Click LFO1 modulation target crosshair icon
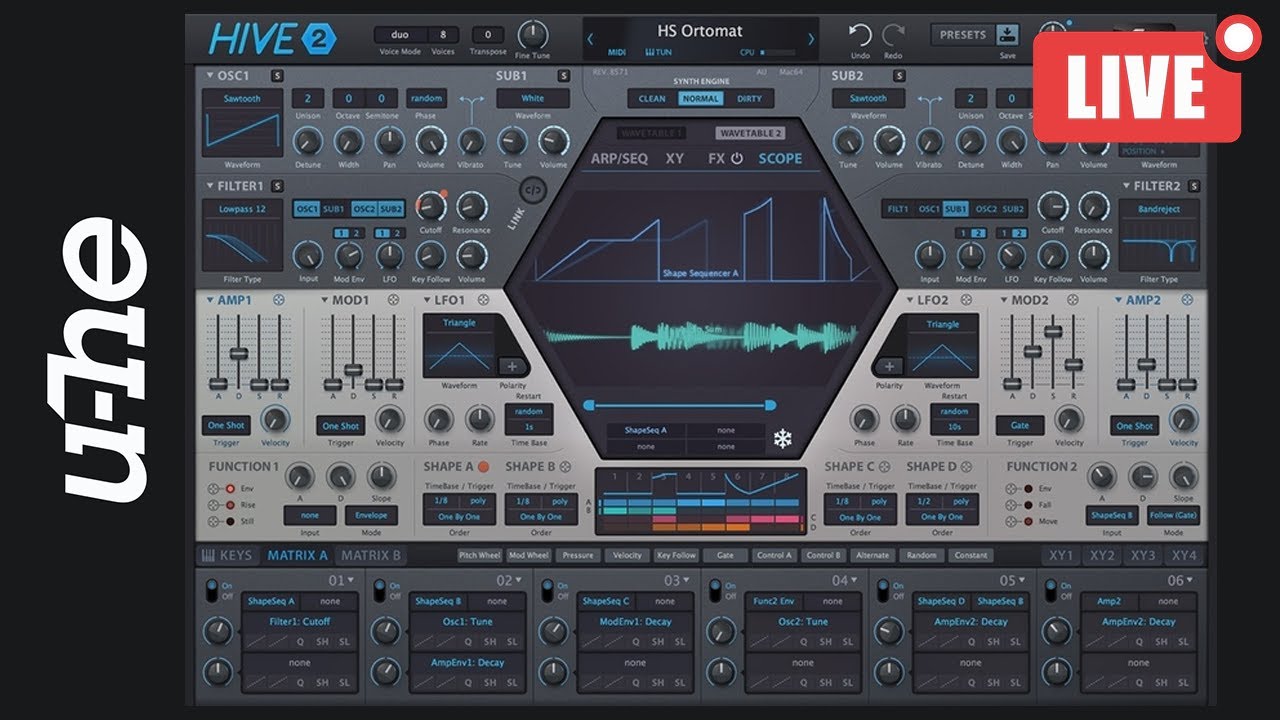This screenshot has width=1280, height=720. (x=483, y=300)
